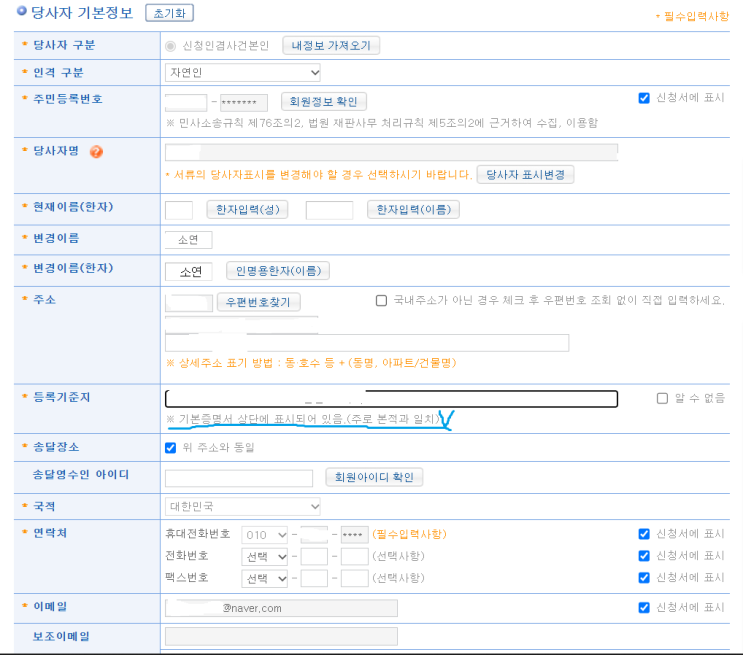
Task: Click 인명용한자(이름) button
Action: 278,271
